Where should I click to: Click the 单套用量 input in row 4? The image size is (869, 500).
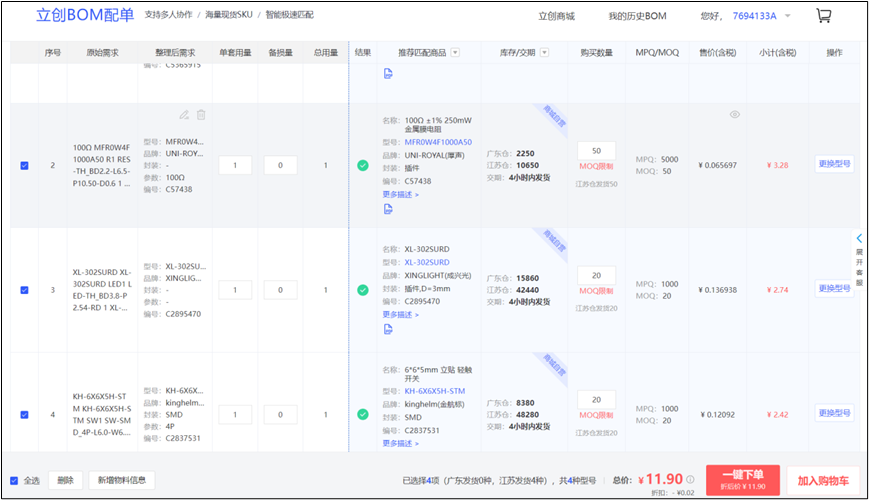click(x=235, y=415)
